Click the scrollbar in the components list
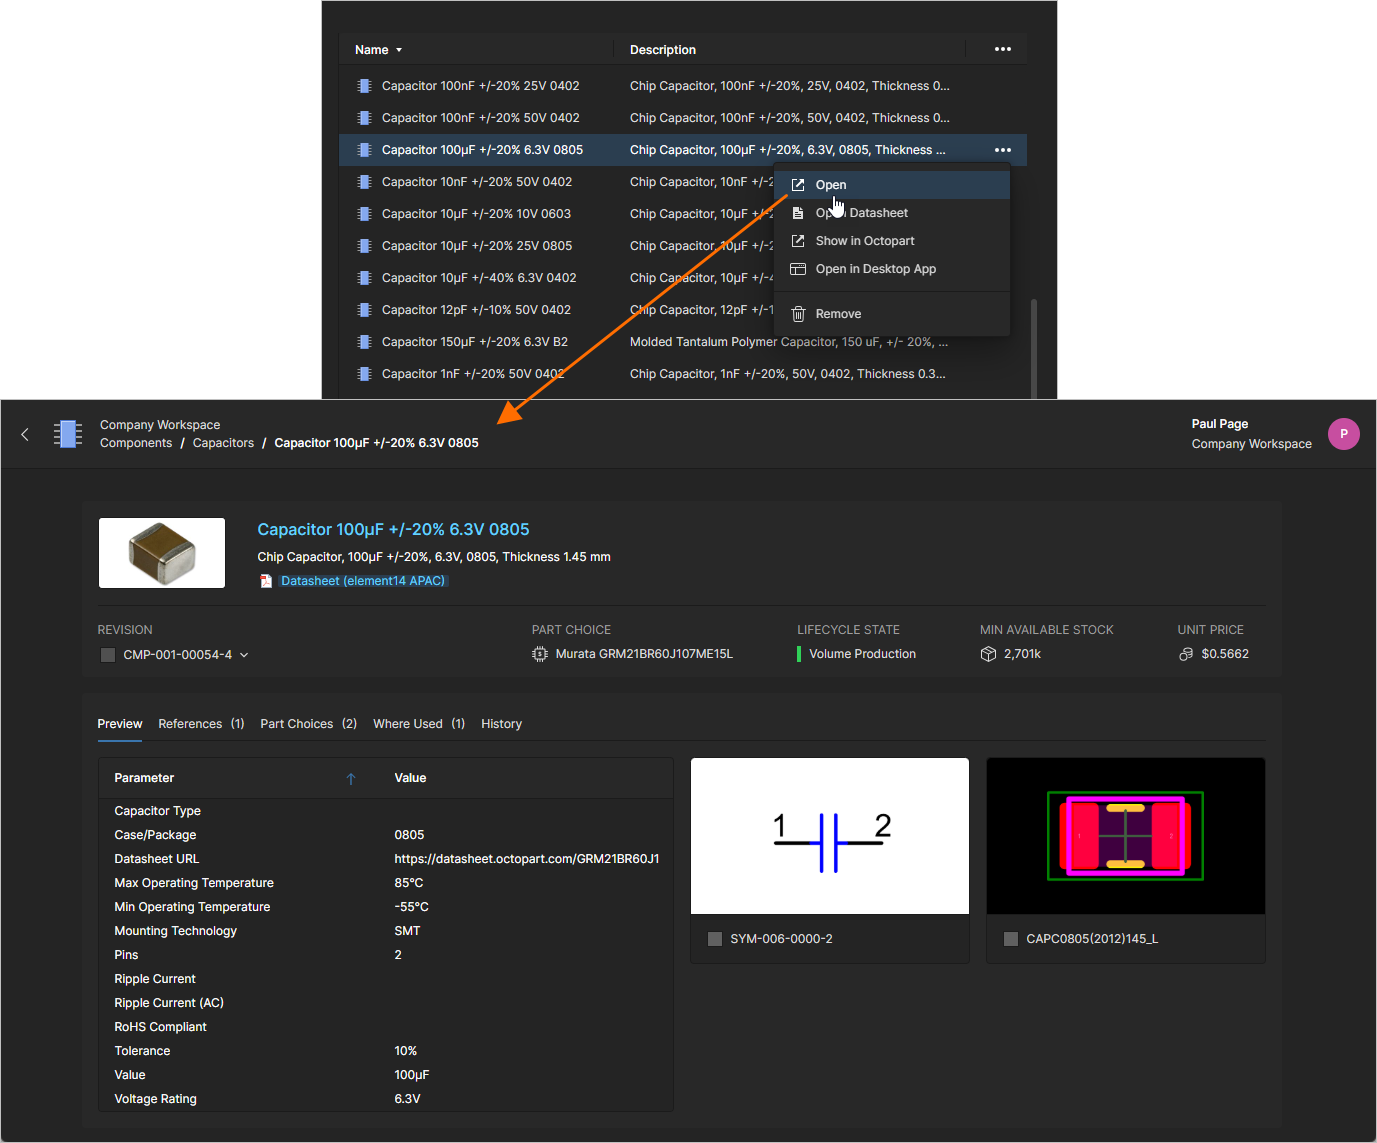Viewport: 1377px width, 1143px height. point(1034,340)
